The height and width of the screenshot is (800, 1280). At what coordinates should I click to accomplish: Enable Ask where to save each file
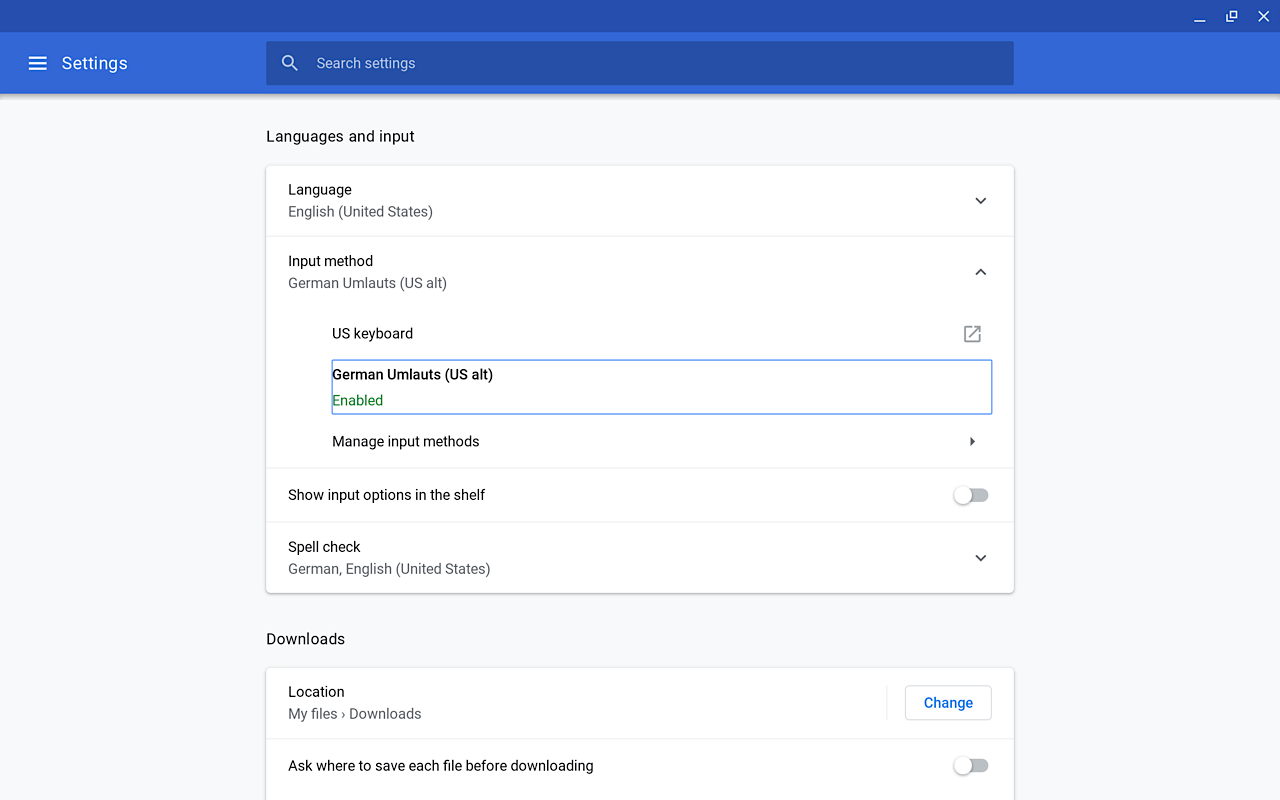(x=970, y=766)
